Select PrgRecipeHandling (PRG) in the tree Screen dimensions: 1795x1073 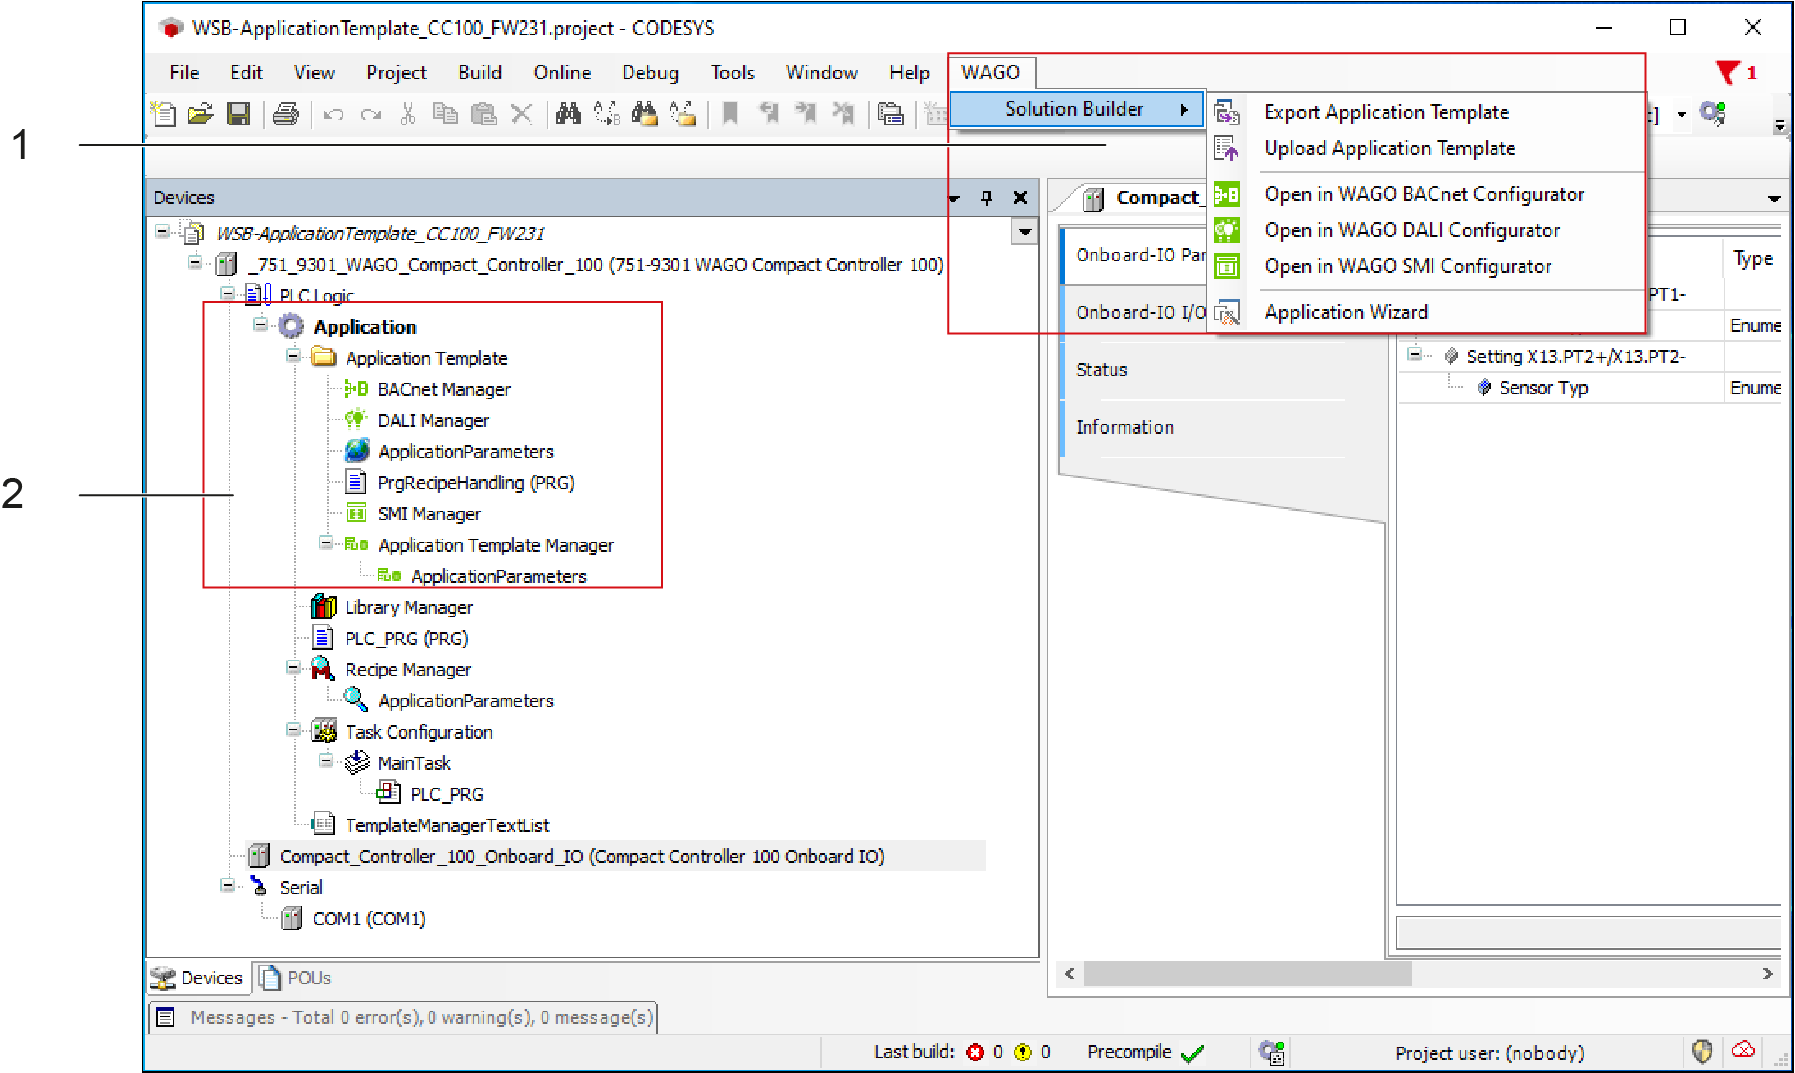point(476,482)
